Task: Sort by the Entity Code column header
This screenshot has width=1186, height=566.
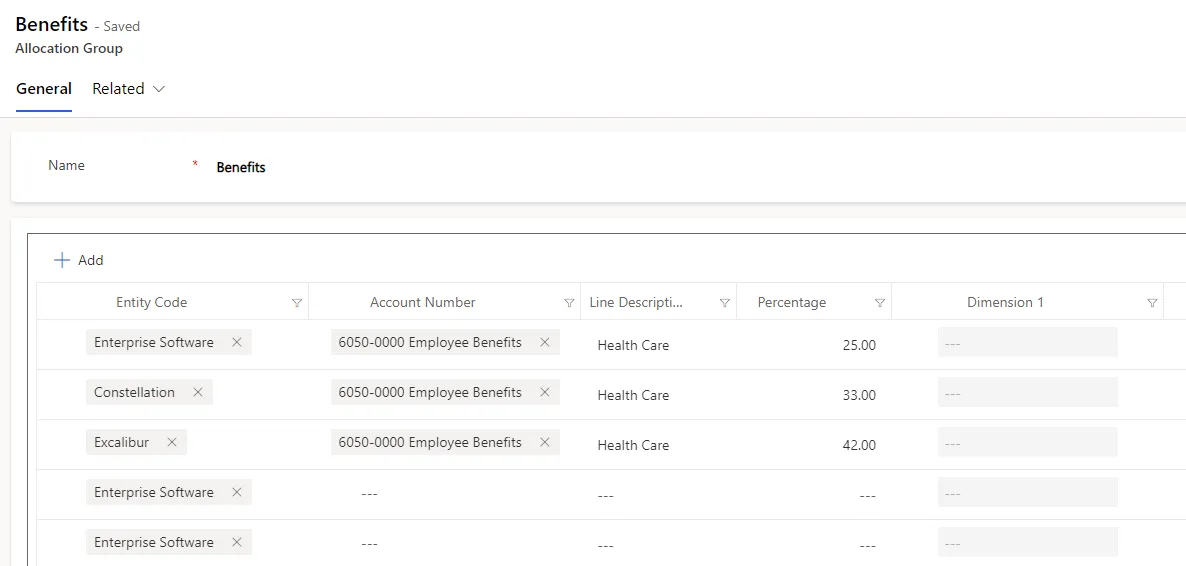Action: point(151,302)
